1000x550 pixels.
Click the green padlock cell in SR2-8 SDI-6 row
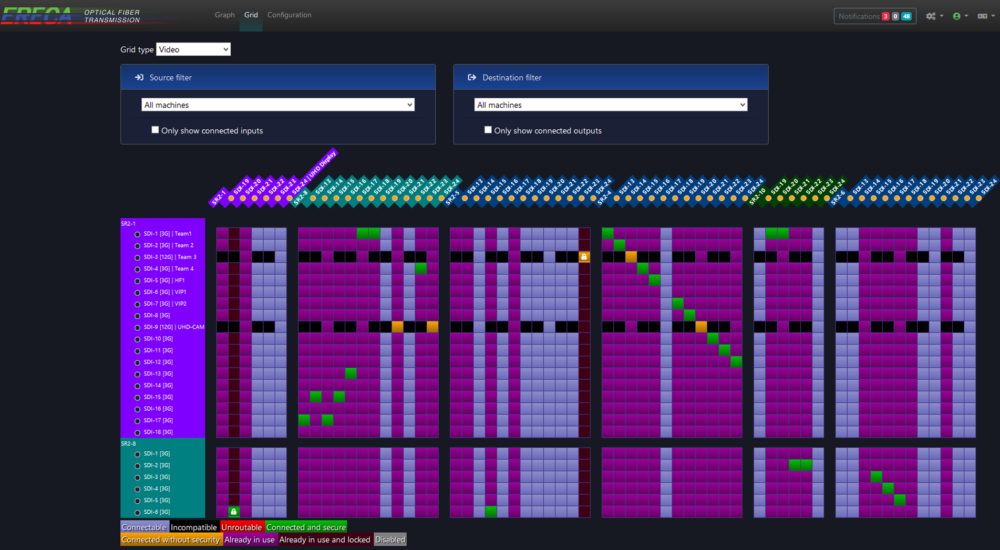pos(234,512)
